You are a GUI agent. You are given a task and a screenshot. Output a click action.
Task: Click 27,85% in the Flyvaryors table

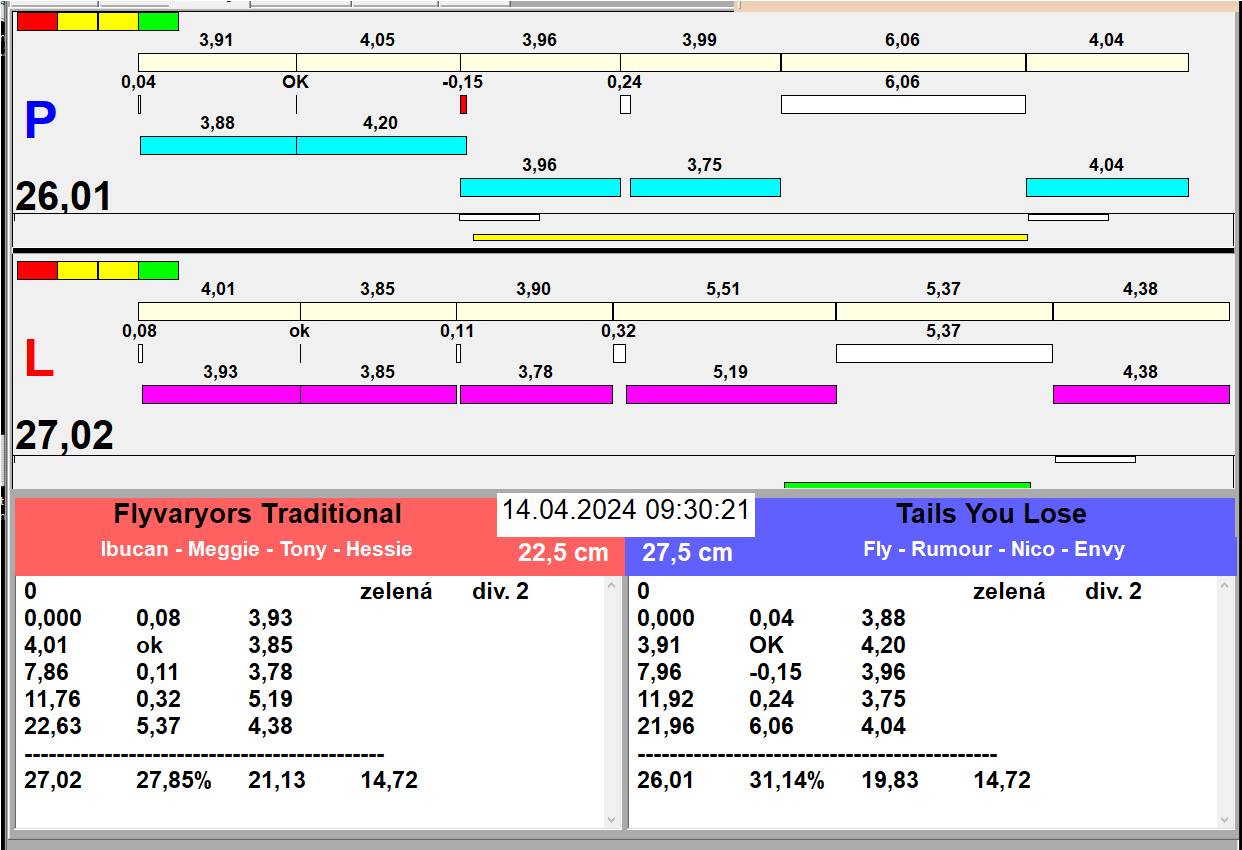click(x=174, y=780)
